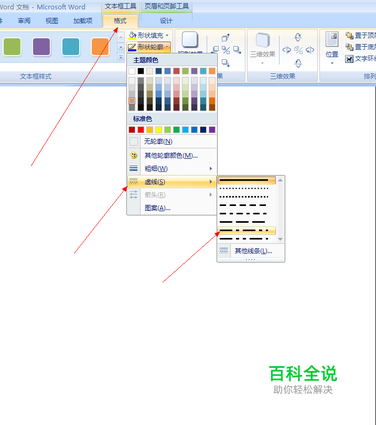Image resolution: width=376 pixels, height=425 pixels.
Task: Choose the solid line style
Action: [247, 181]
